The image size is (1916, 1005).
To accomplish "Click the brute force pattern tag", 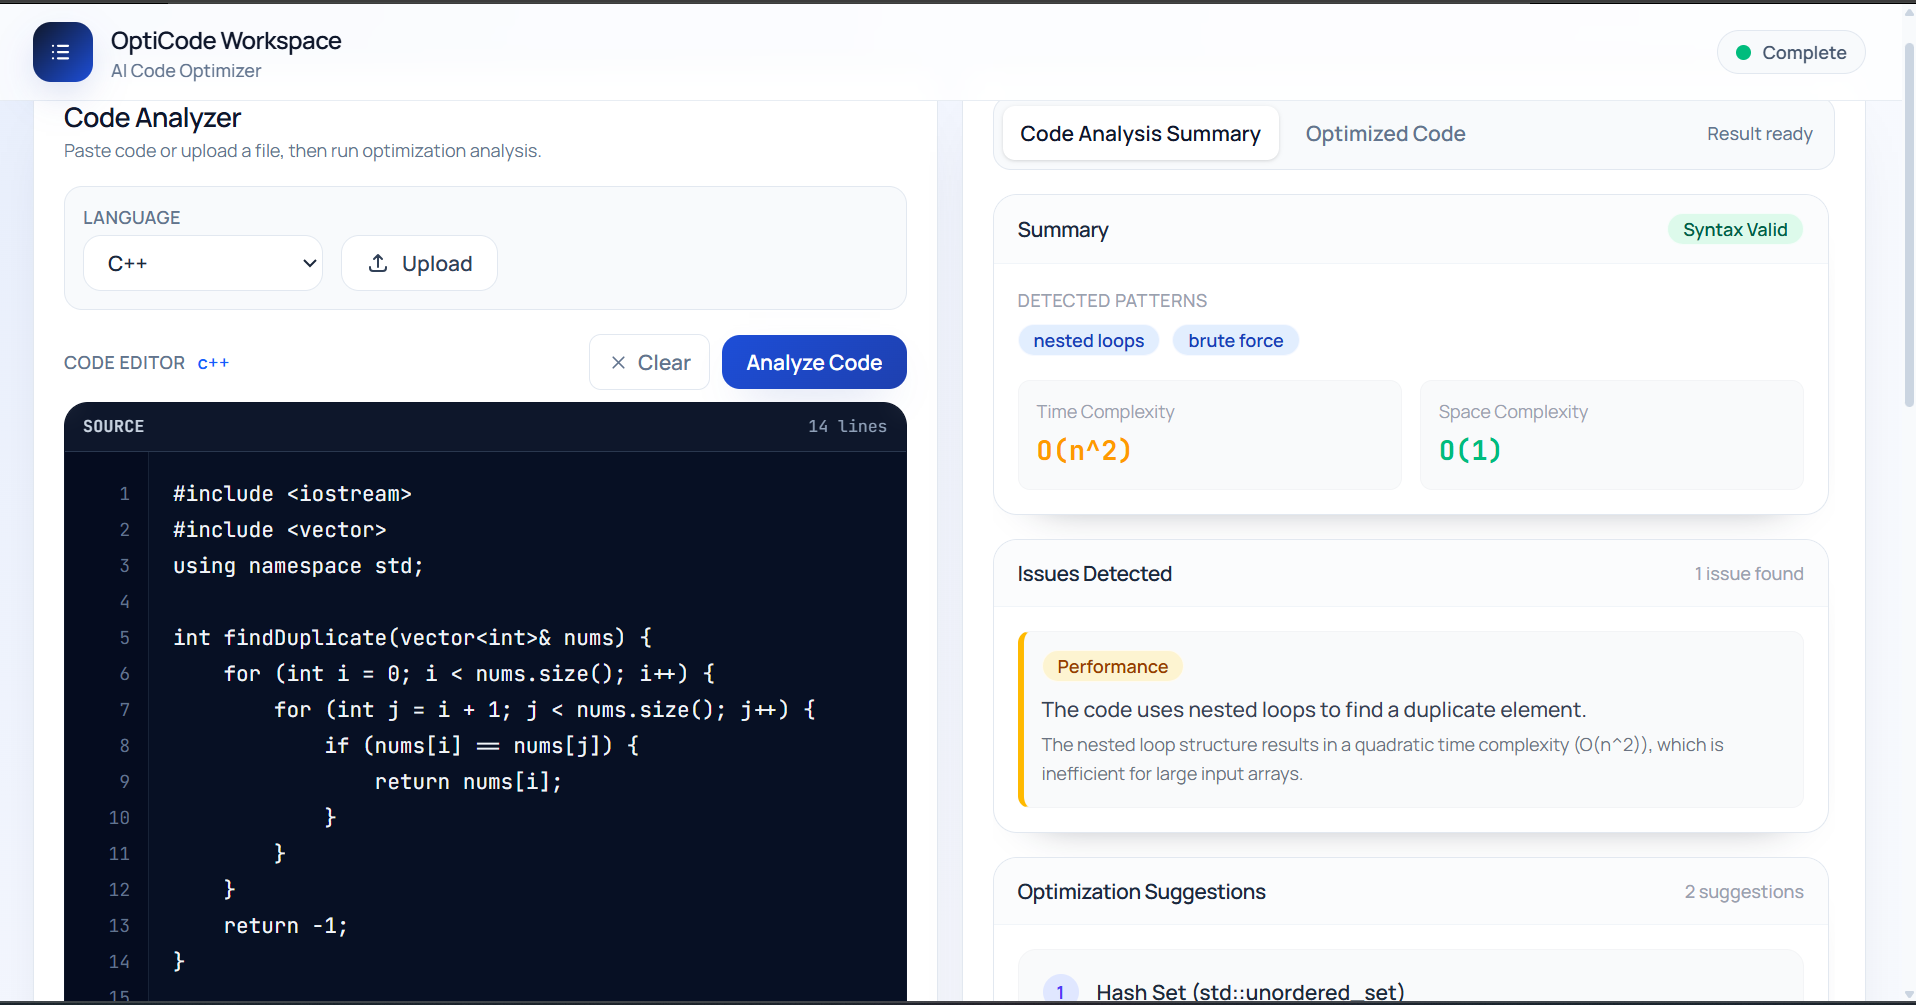I will tap(1235, 341).
